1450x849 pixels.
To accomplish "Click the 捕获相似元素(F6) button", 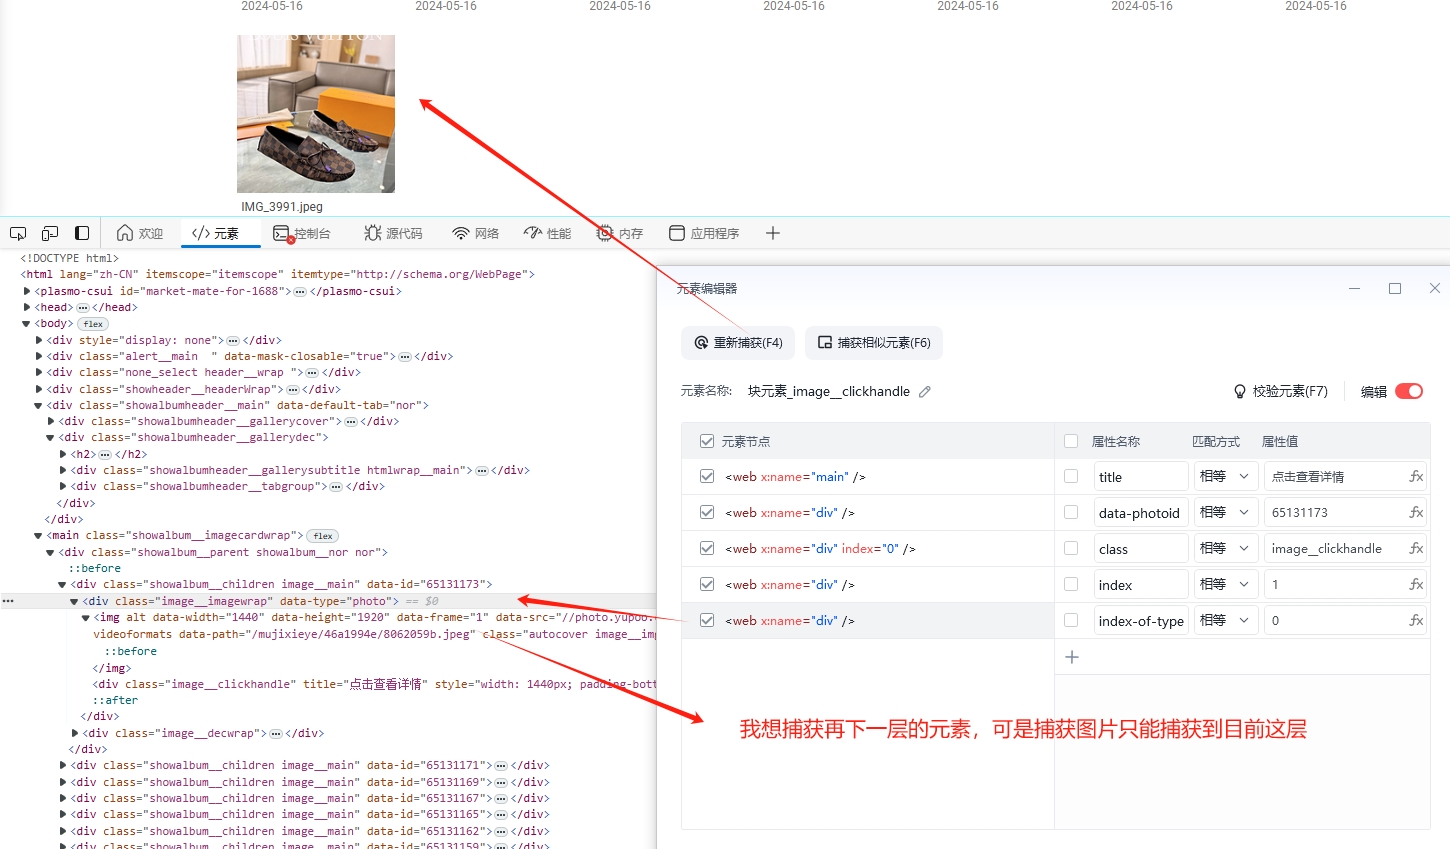I will [873, 343].
